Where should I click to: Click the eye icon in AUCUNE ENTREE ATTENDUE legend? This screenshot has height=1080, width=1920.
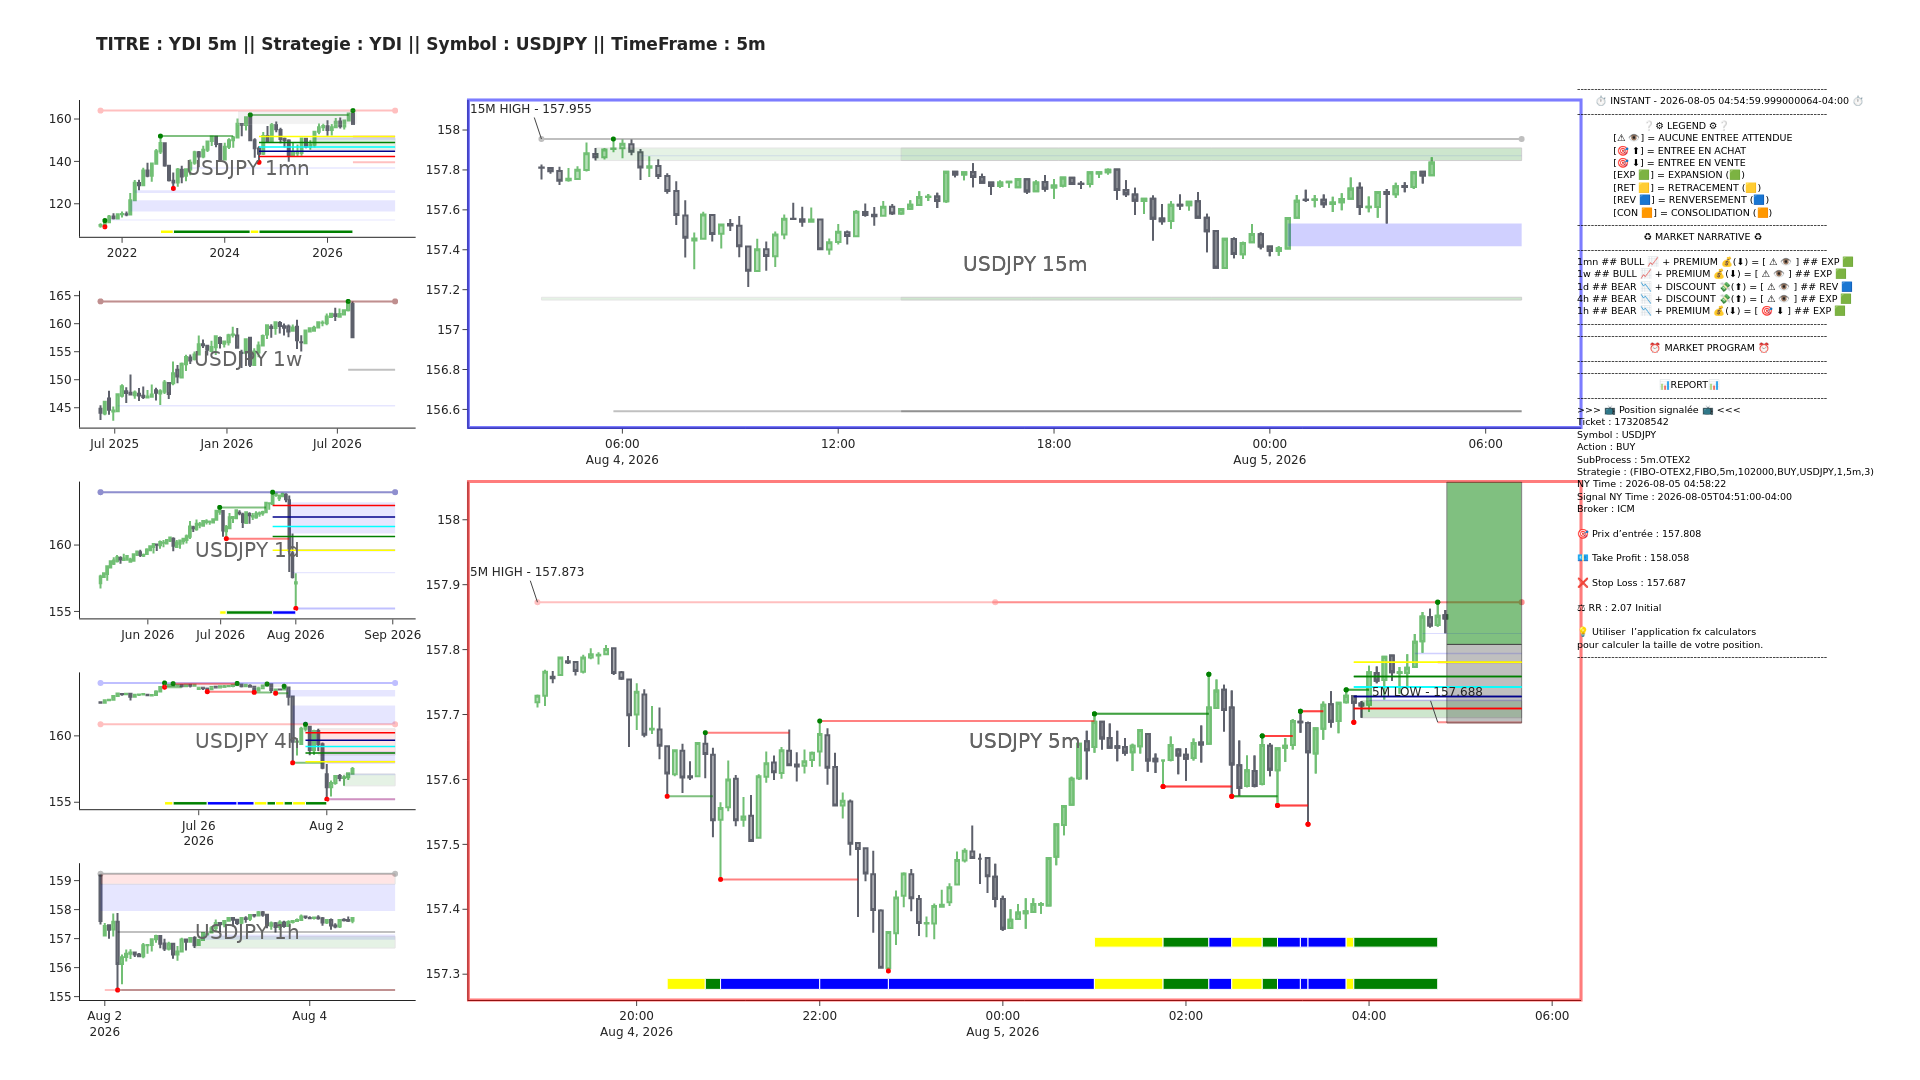1634,138
